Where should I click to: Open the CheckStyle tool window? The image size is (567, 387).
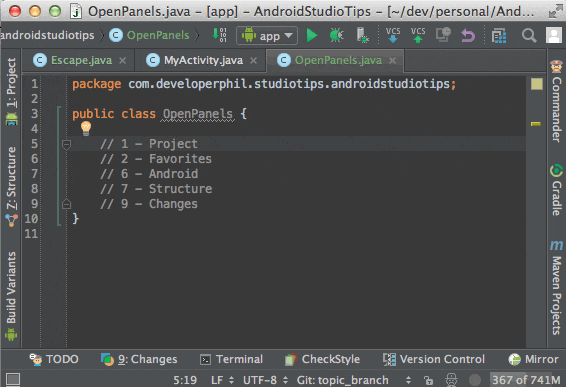pos(323,359)
